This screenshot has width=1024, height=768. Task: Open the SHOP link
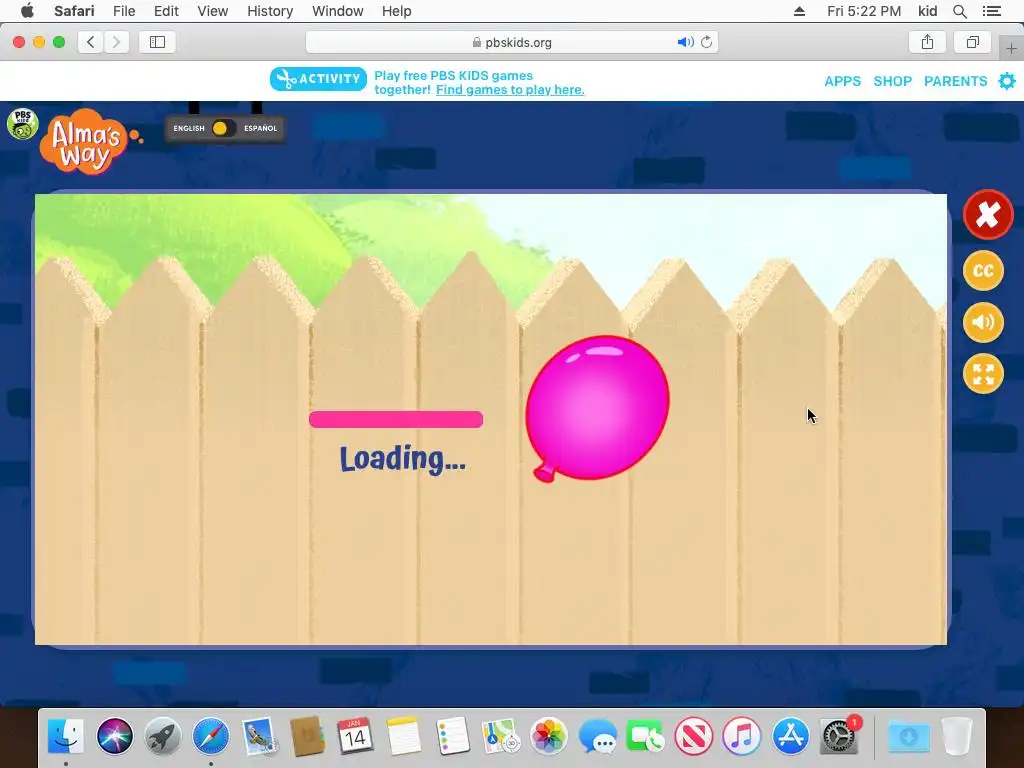(893, 81)
